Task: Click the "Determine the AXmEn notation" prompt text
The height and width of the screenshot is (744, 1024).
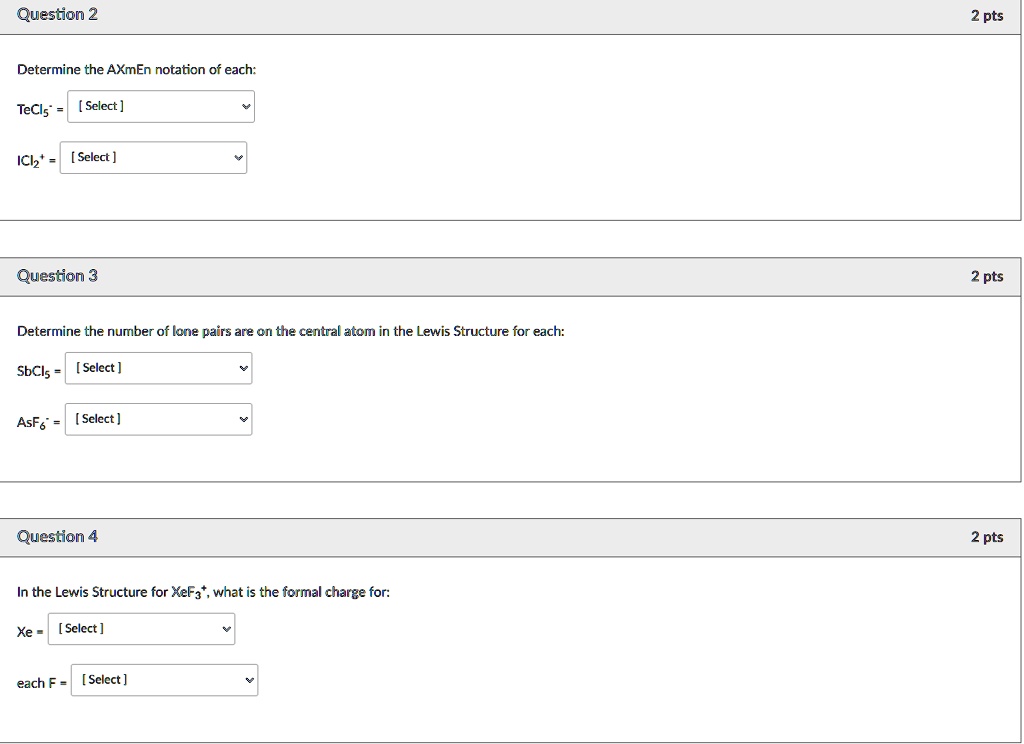Action: click(x=136, y=70)
